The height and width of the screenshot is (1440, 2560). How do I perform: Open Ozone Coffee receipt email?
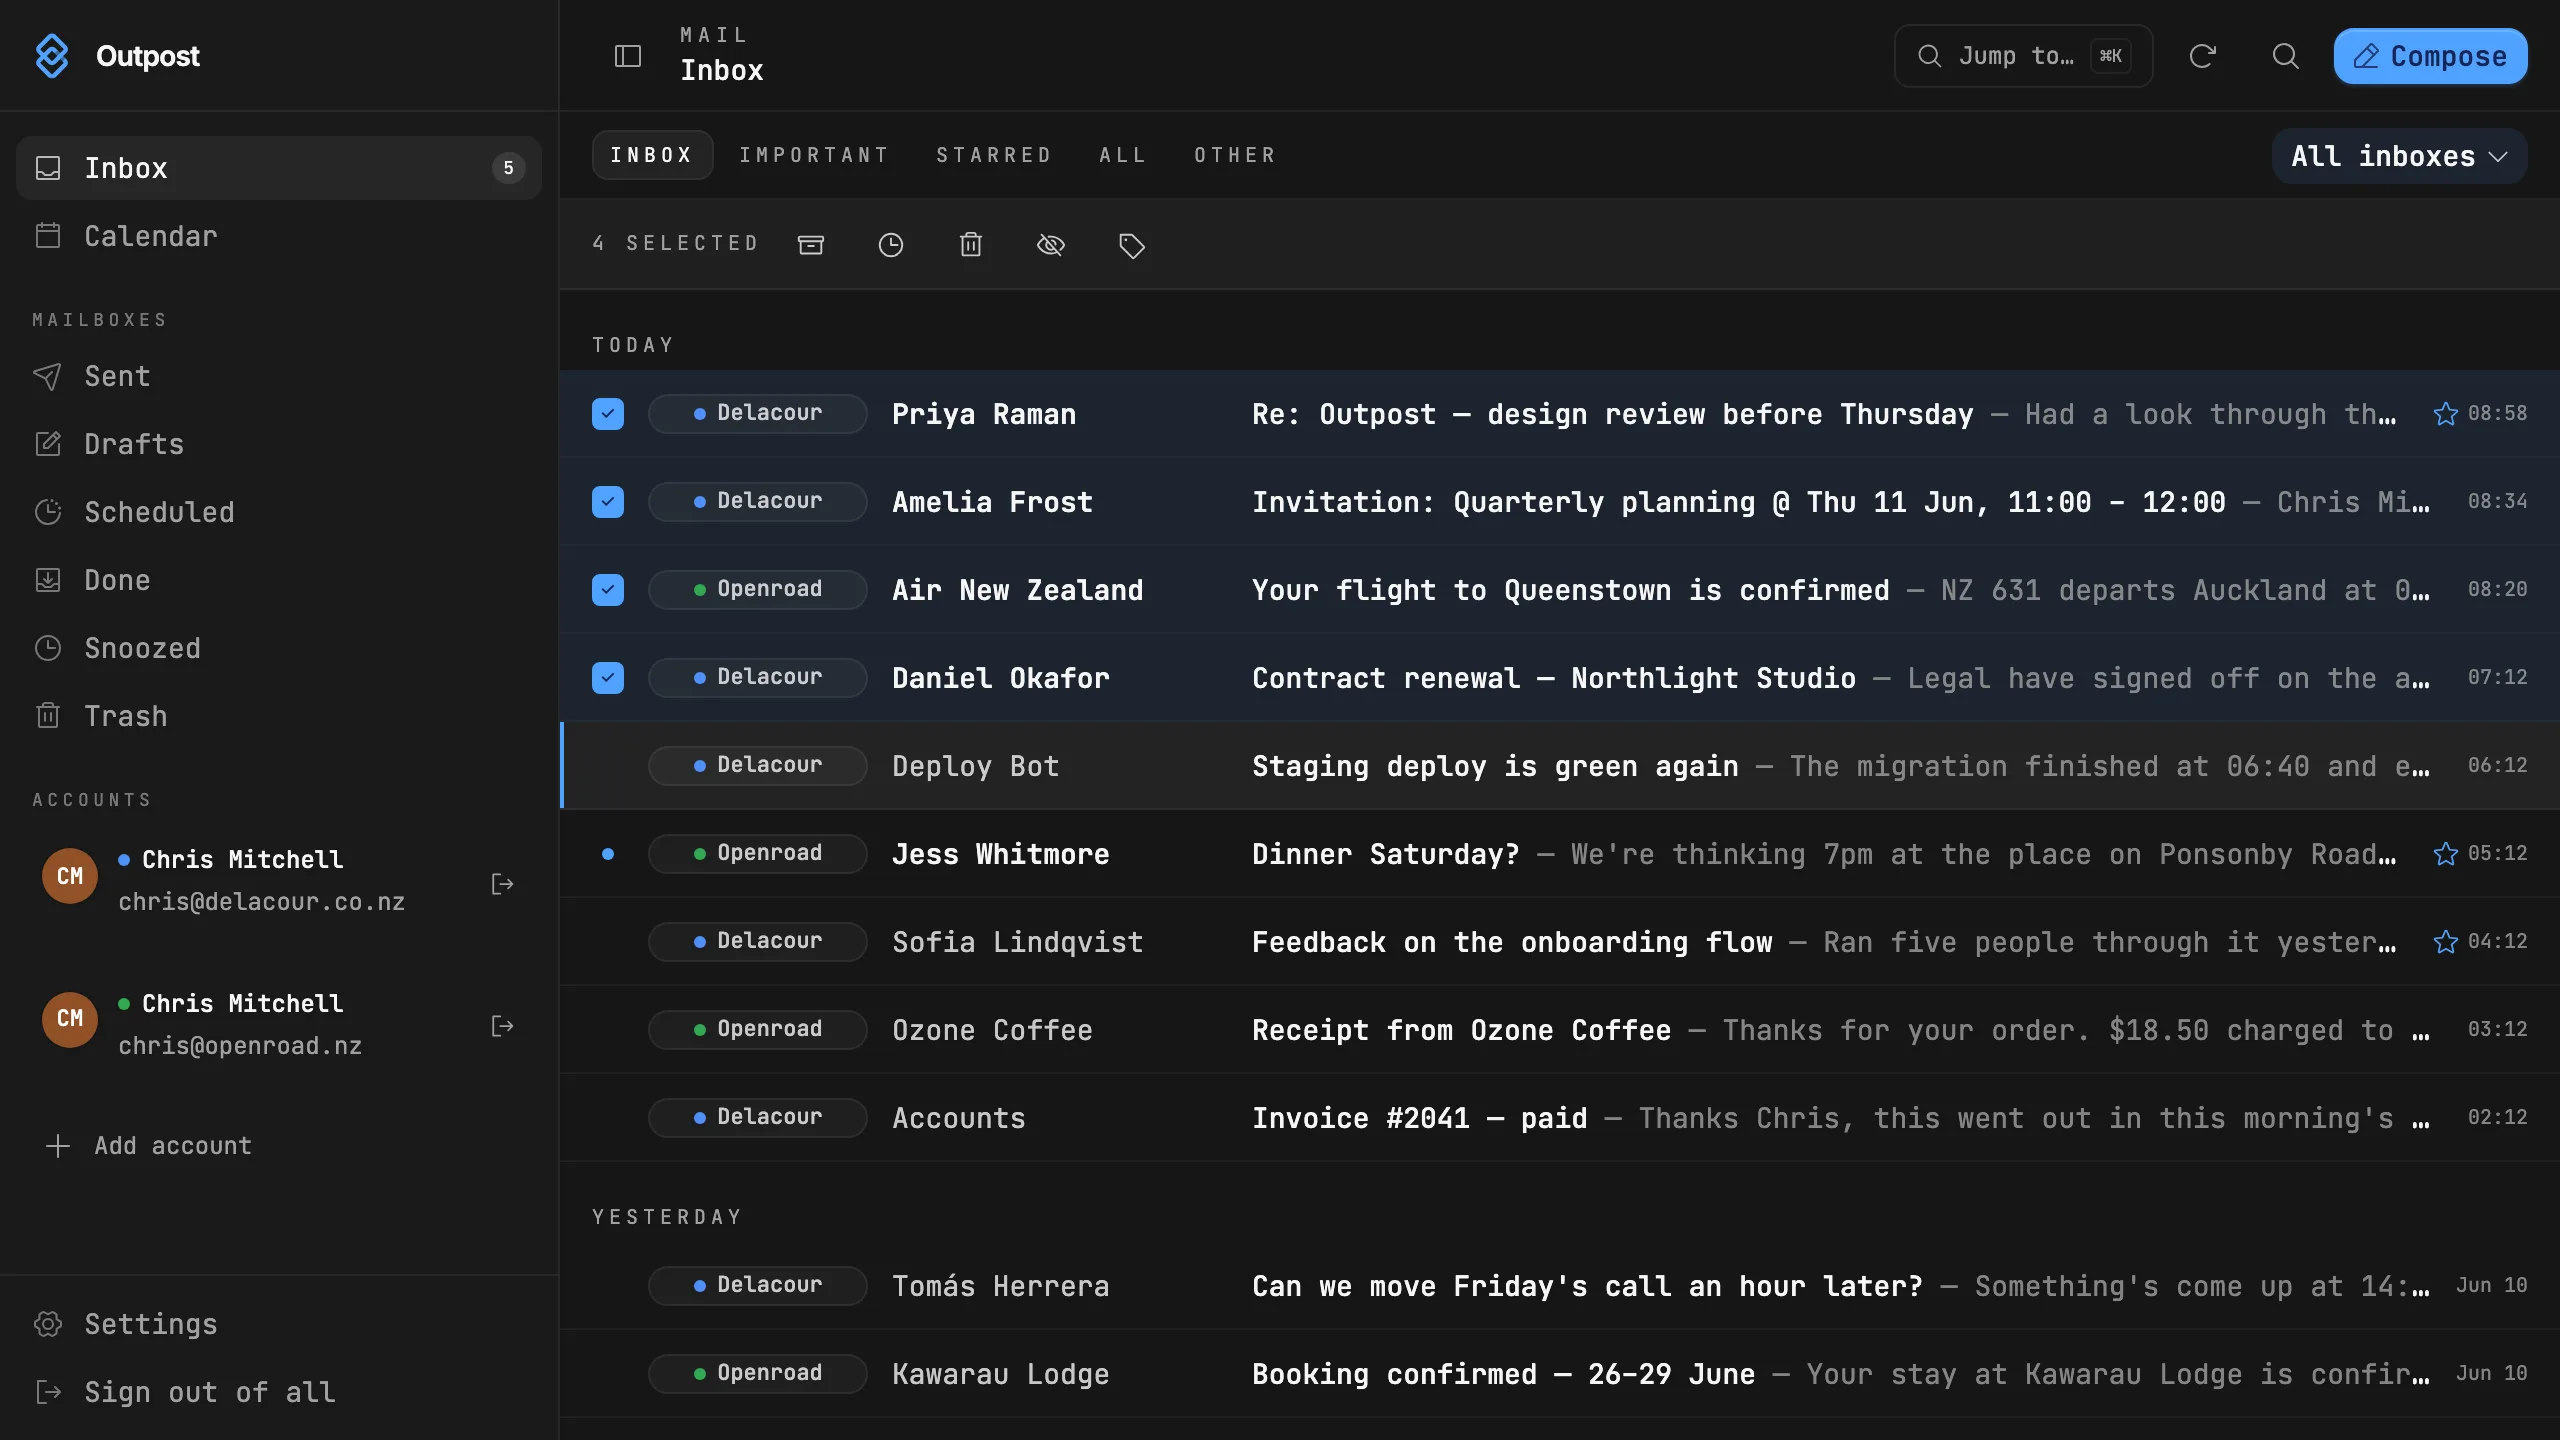pyautogui.click(x=1560, y=1030)
